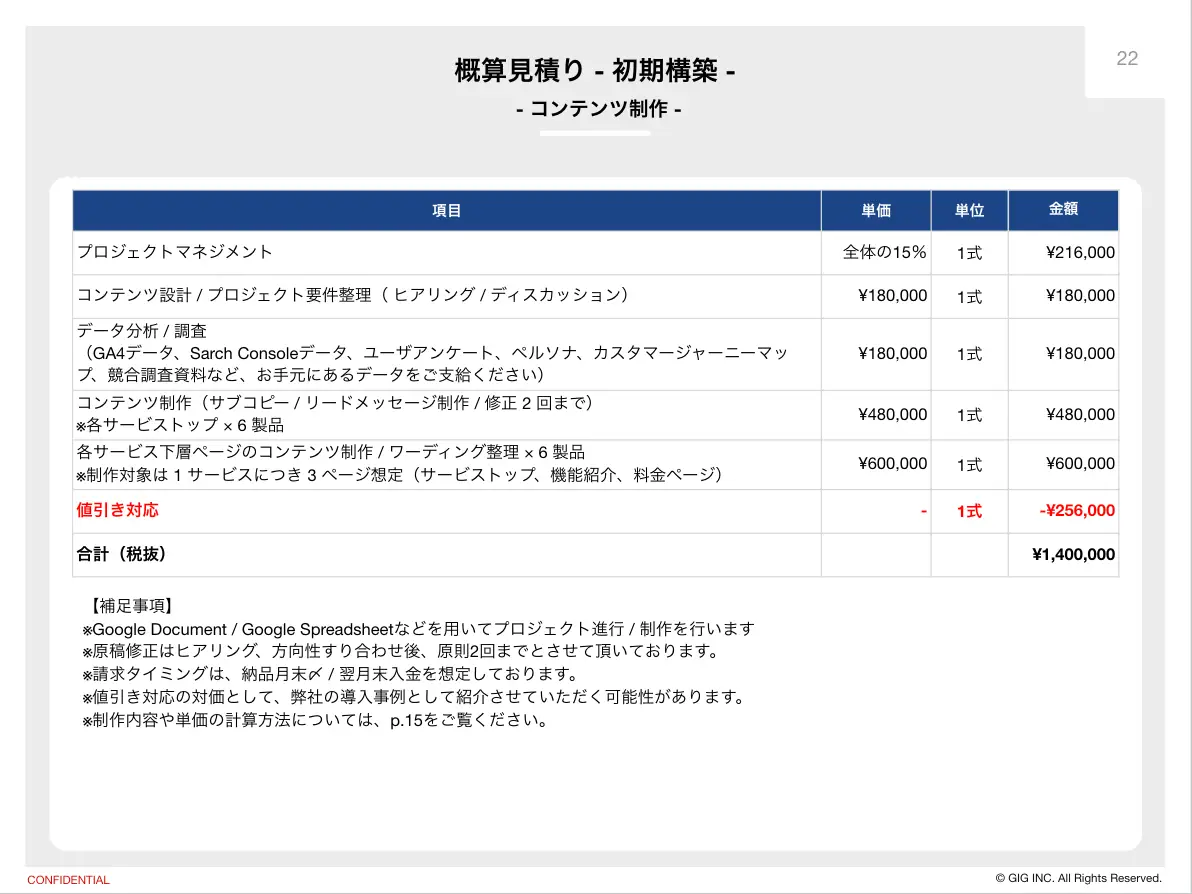This screenshot has width=1192, height=894.
Task: Click the note ※各サービストップ × 6 製品
Action: tap(180, 425)
